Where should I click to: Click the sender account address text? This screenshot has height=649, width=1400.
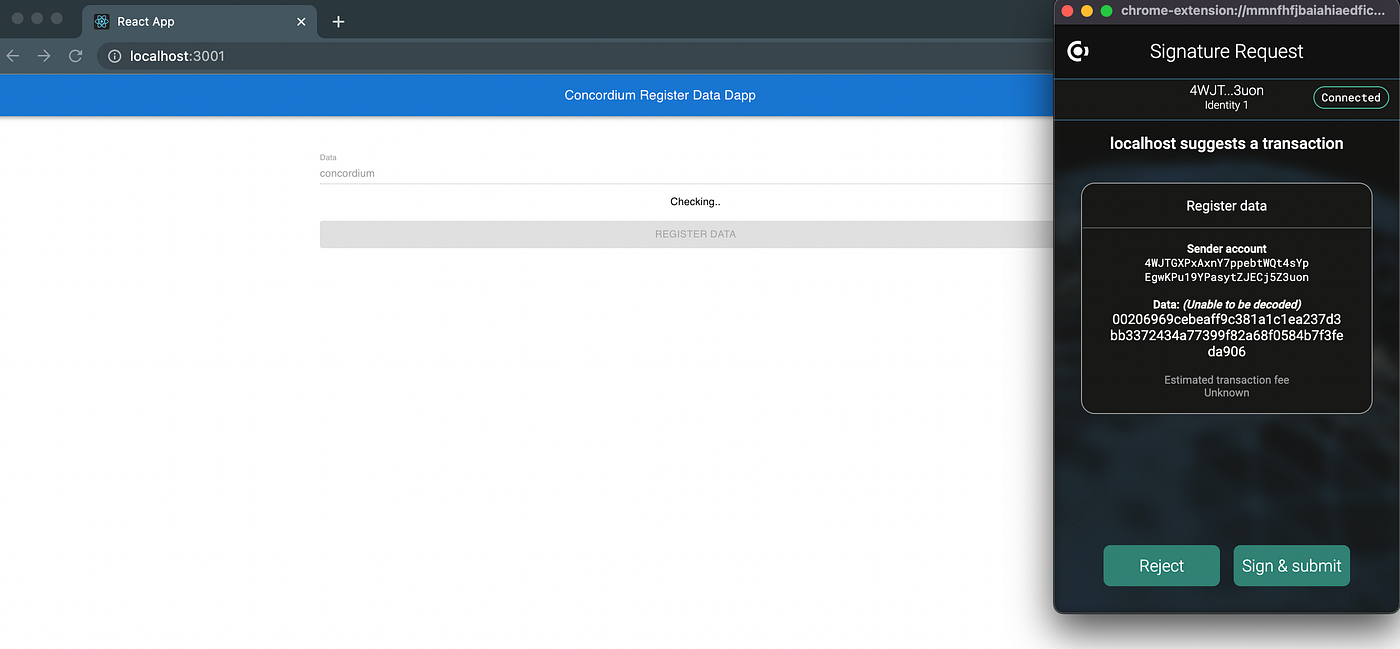(1226, 270)
